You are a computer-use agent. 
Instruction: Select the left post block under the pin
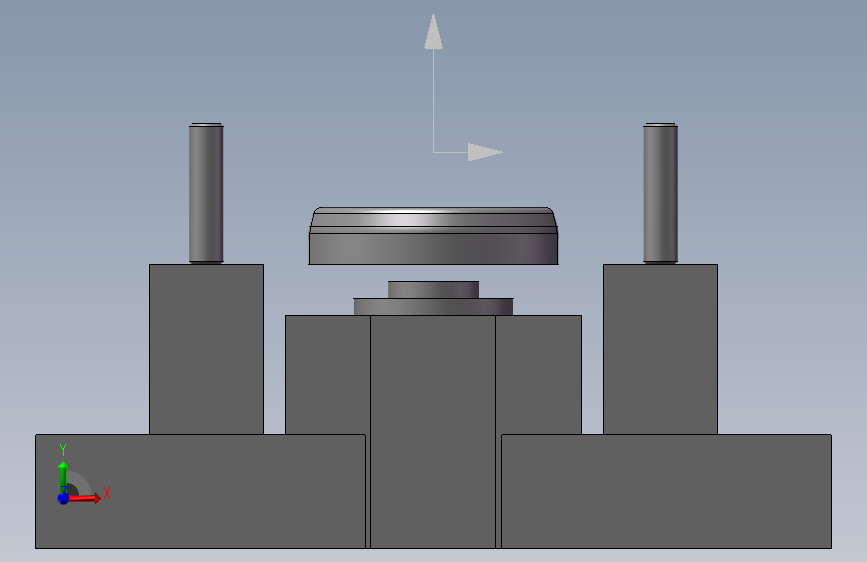tap(206, 349)
